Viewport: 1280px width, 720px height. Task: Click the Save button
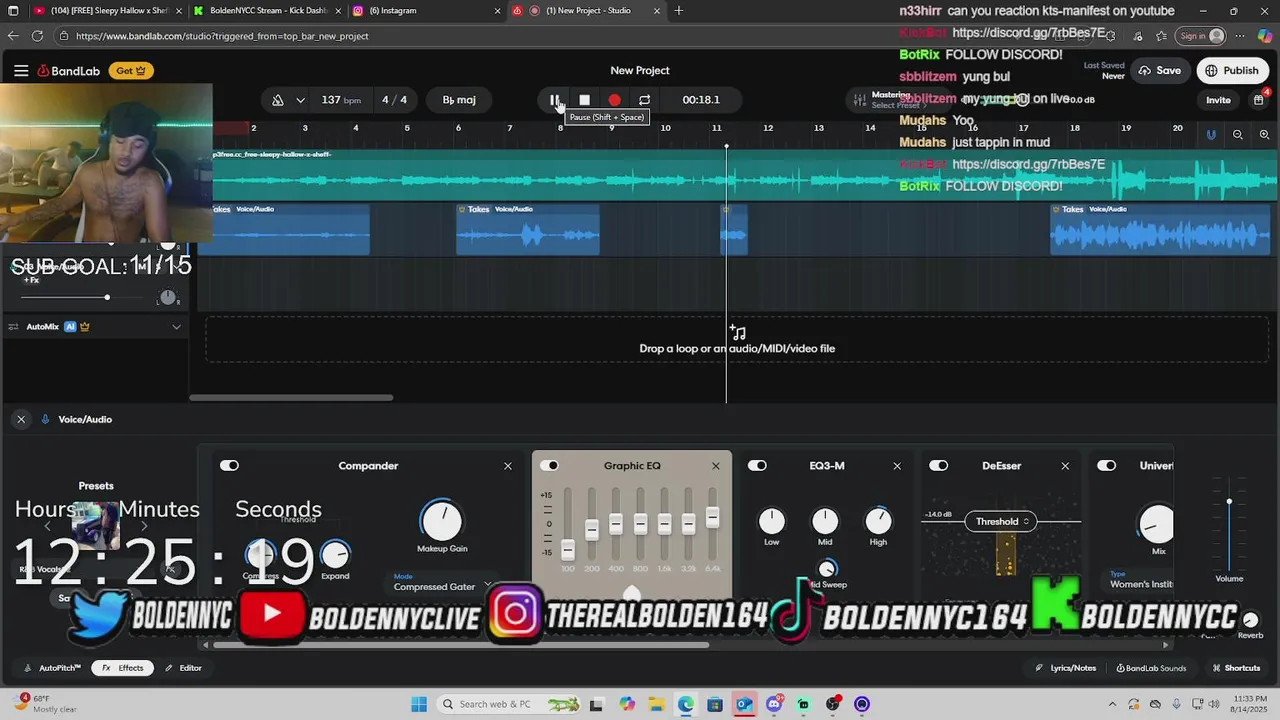pyautogui.click(x=1159, y=71)
